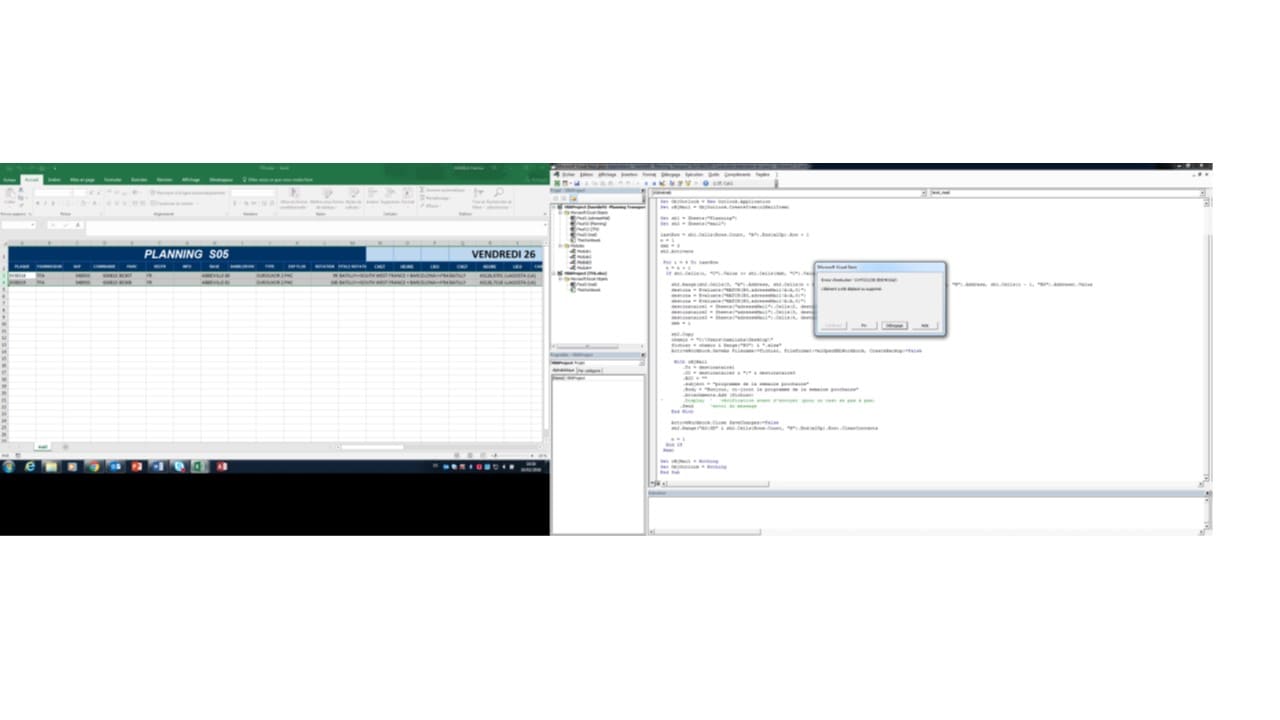Switch to Page Layout view in Excel status bar
Image resolution: width=1280 pixels, height=720 pixels.
click(x=468, y=456)
